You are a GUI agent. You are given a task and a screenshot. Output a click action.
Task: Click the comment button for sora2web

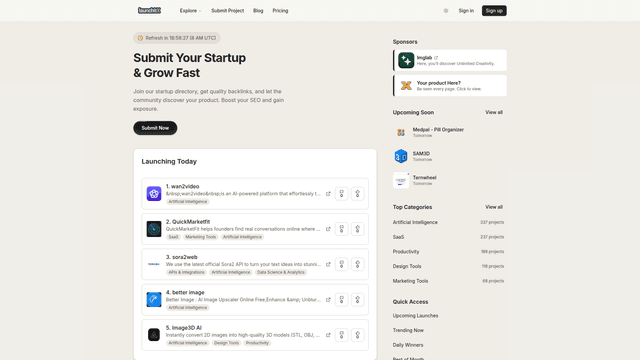point(342,264)
